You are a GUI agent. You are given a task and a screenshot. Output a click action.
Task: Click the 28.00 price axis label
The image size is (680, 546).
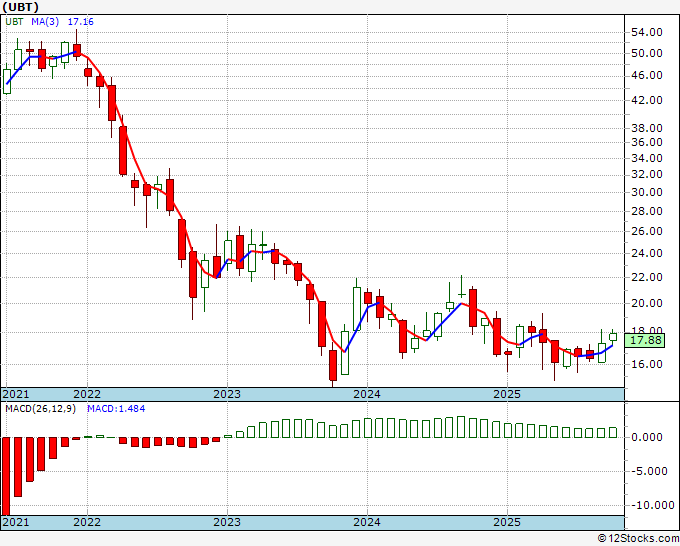pos(646,211)
